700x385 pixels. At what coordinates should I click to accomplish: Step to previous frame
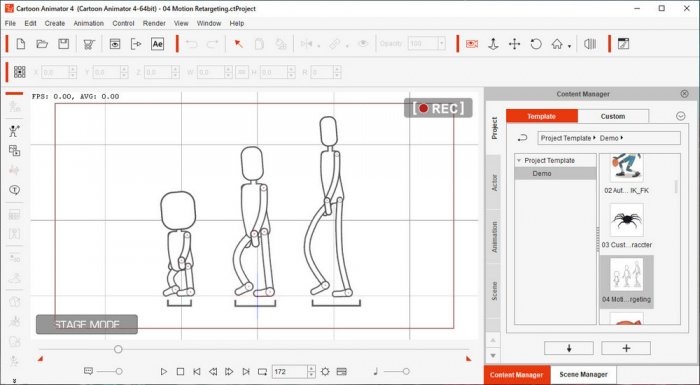[x=213, y=372]
